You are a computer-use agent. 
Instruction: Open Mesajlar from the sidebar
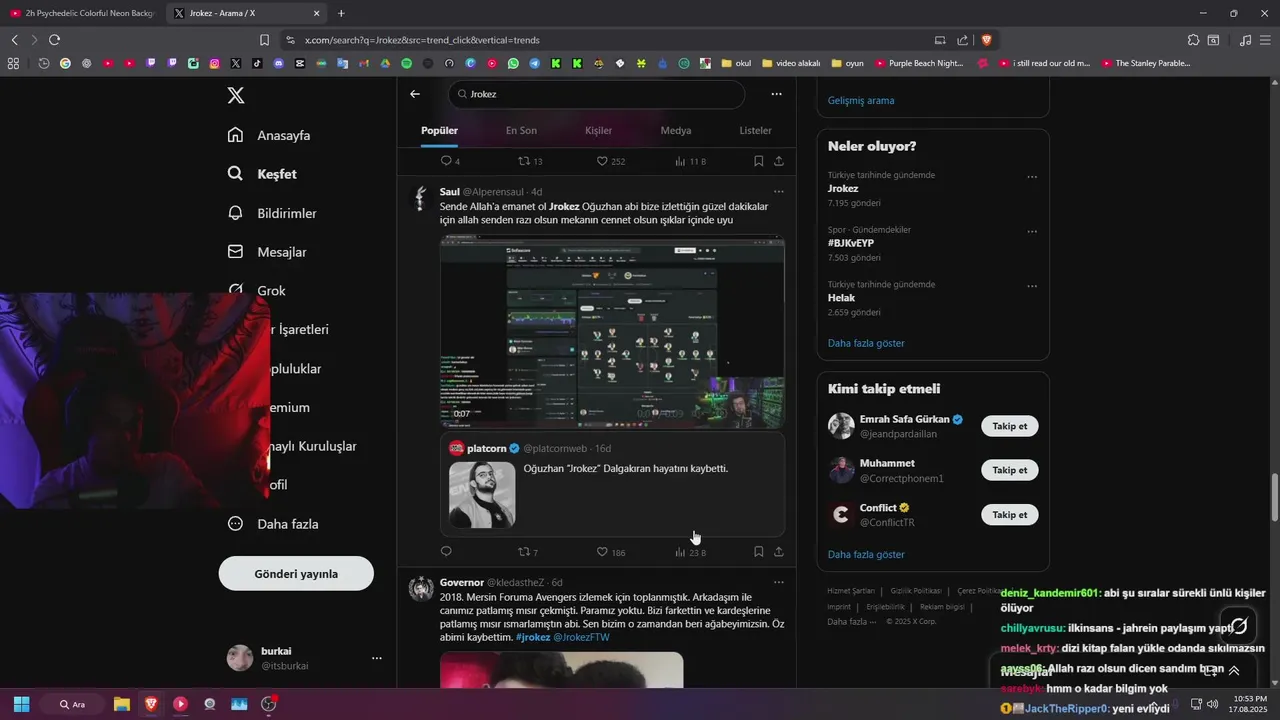pos(267,252)
